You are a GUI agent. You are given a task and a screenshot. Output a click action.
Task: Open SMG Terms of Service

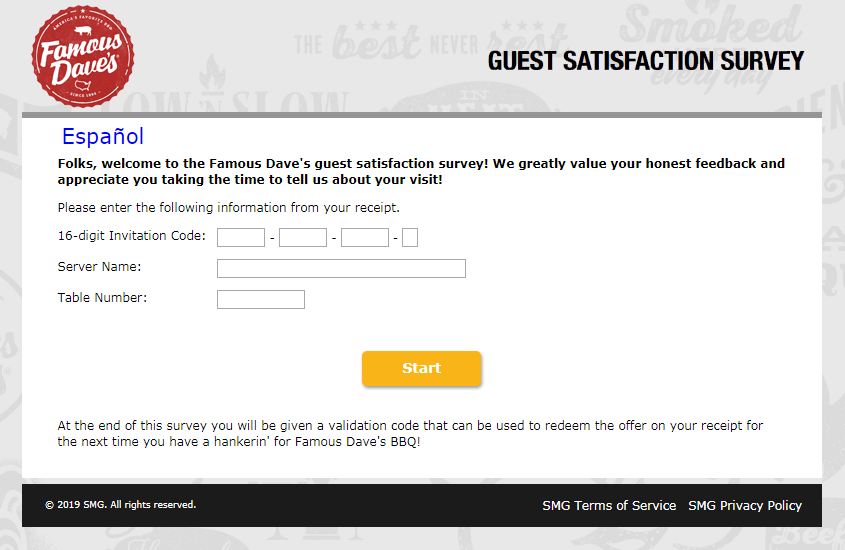click(x=609, y=506)
